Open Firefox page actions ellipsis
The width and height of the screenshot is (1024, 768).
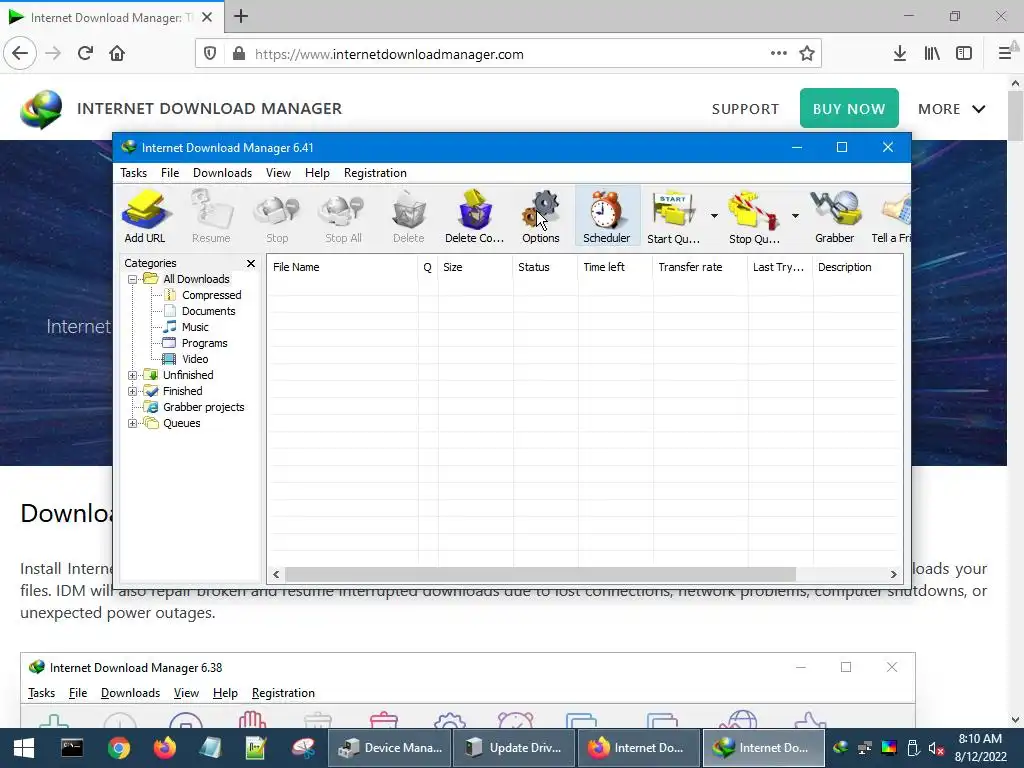(778, 54)
